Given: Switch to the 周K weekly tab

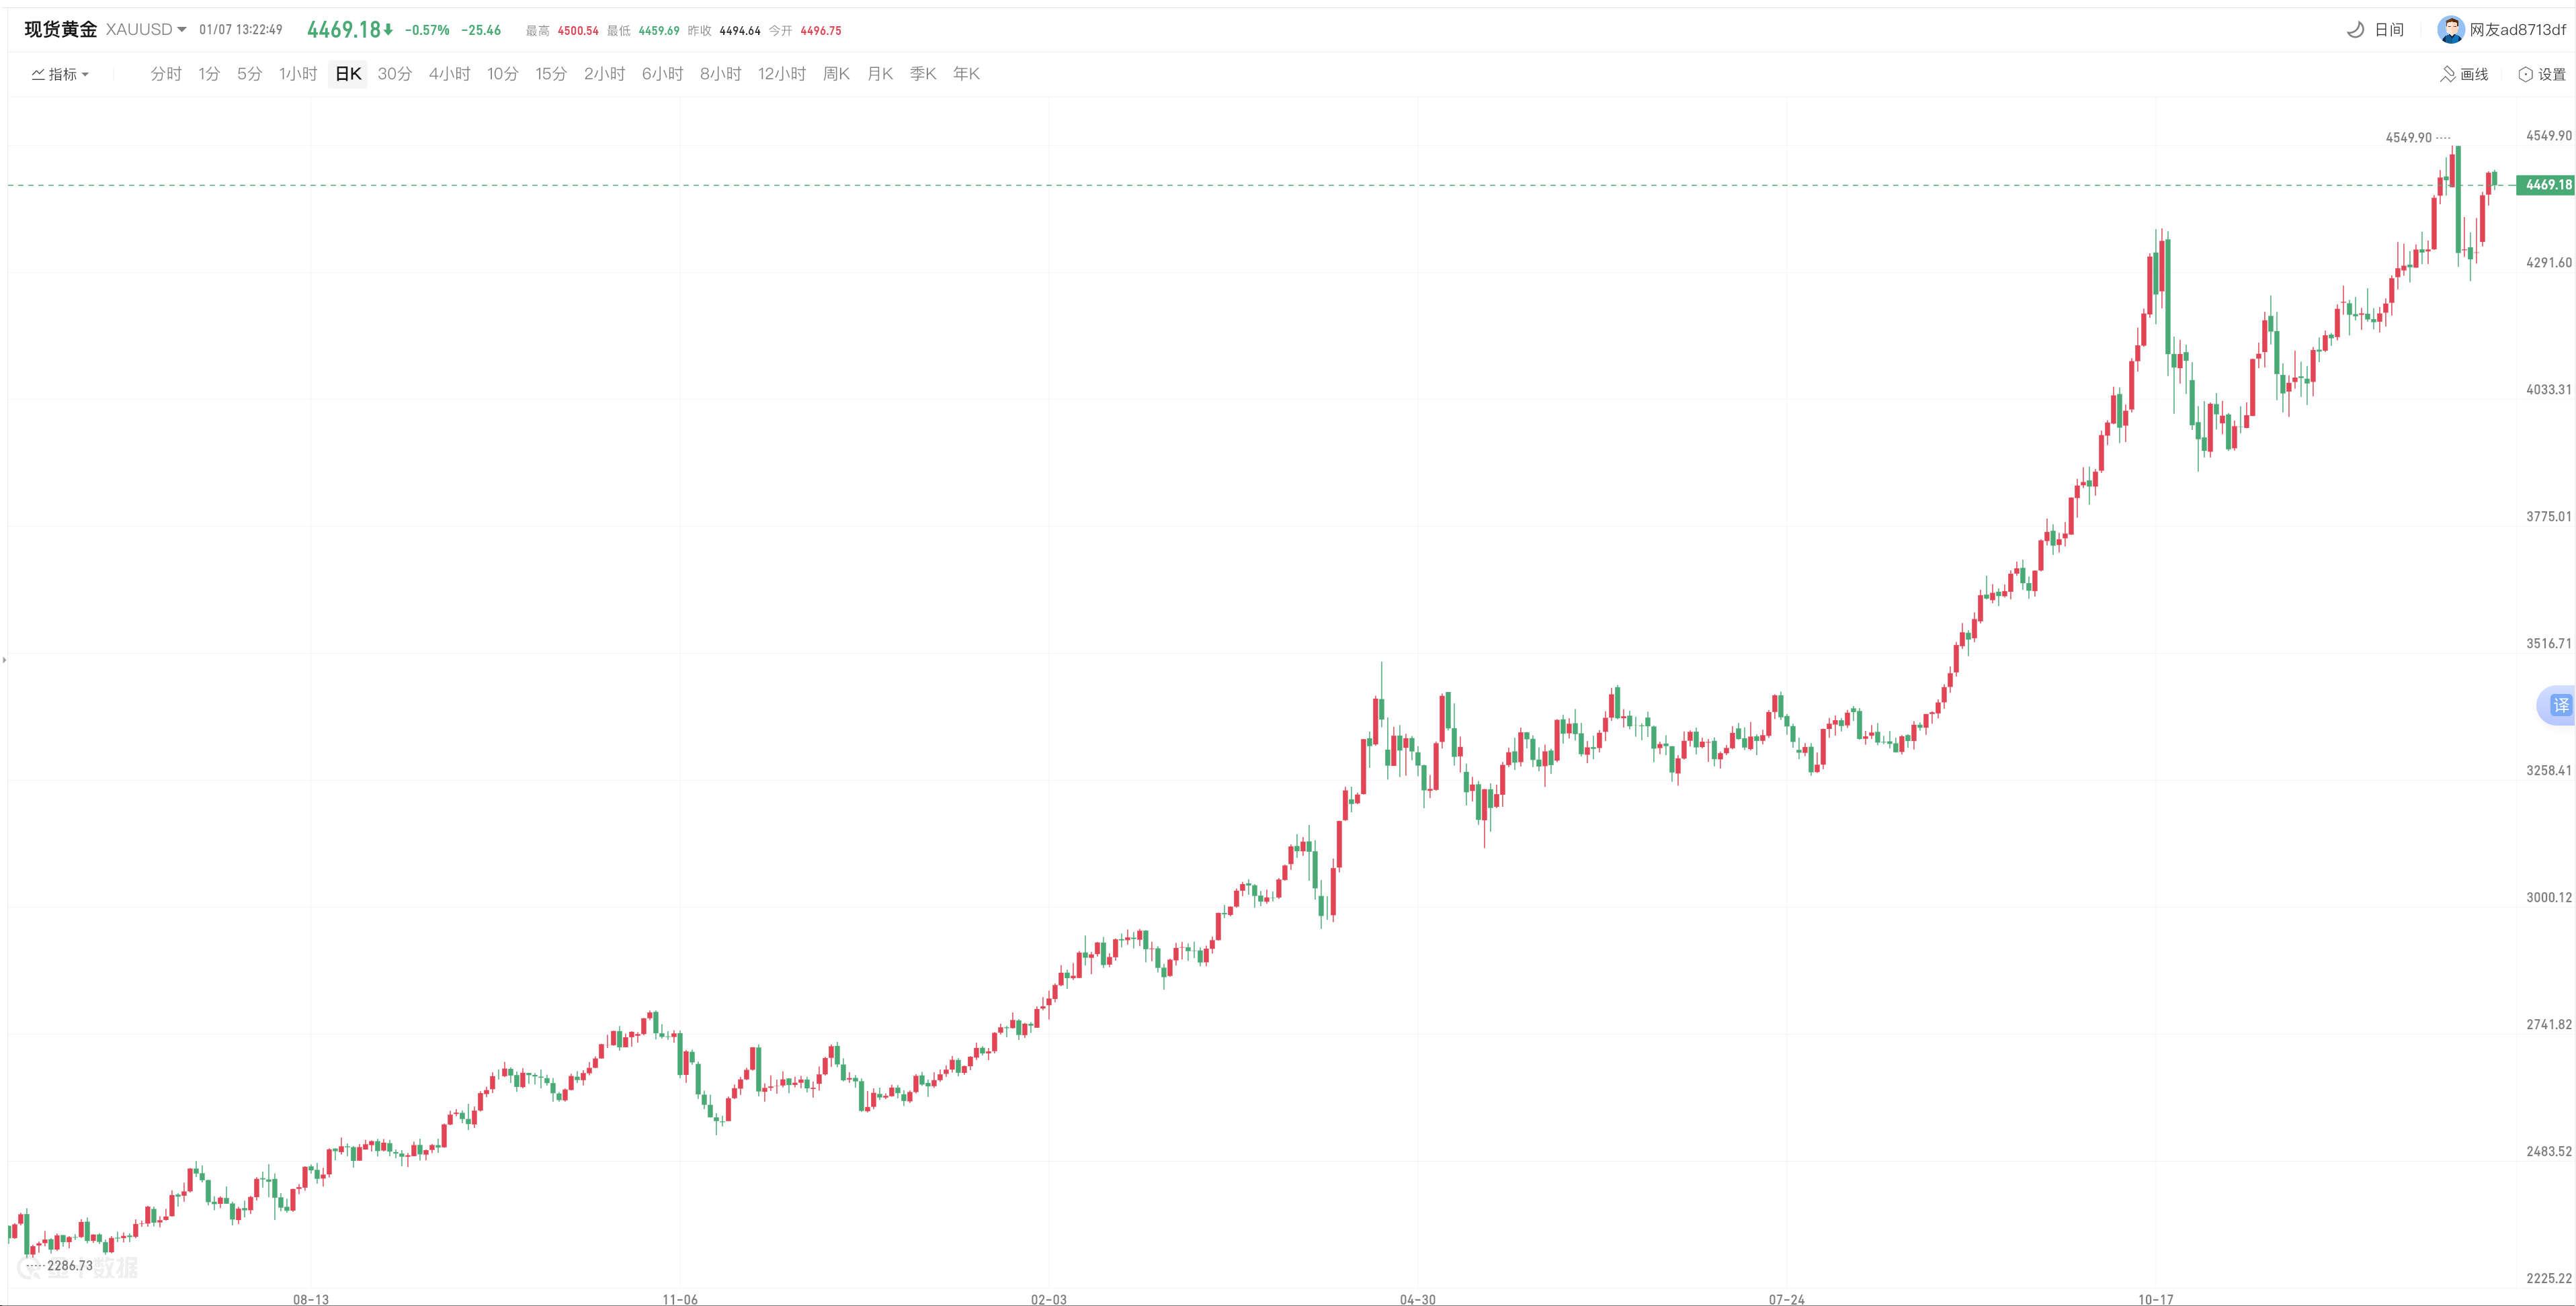Looking at the screenshot, I should (836, 74).
